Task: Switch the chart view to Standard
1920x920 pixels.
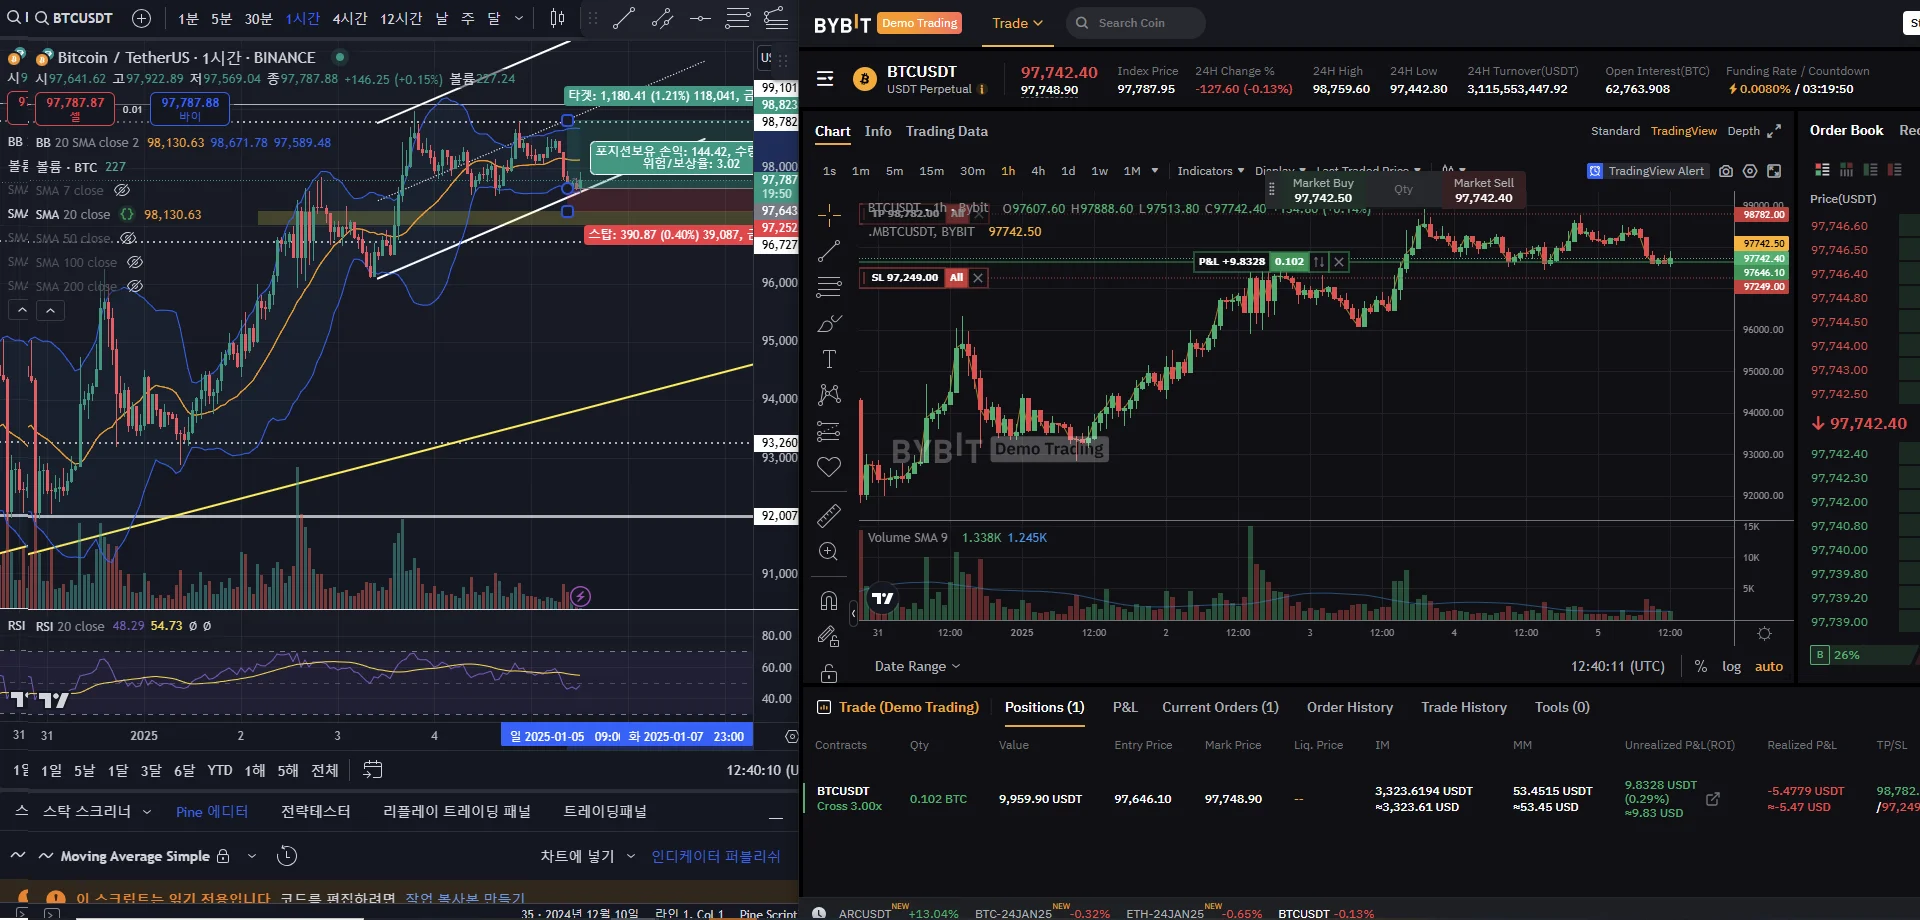Action: click(x=1615, y=131)
